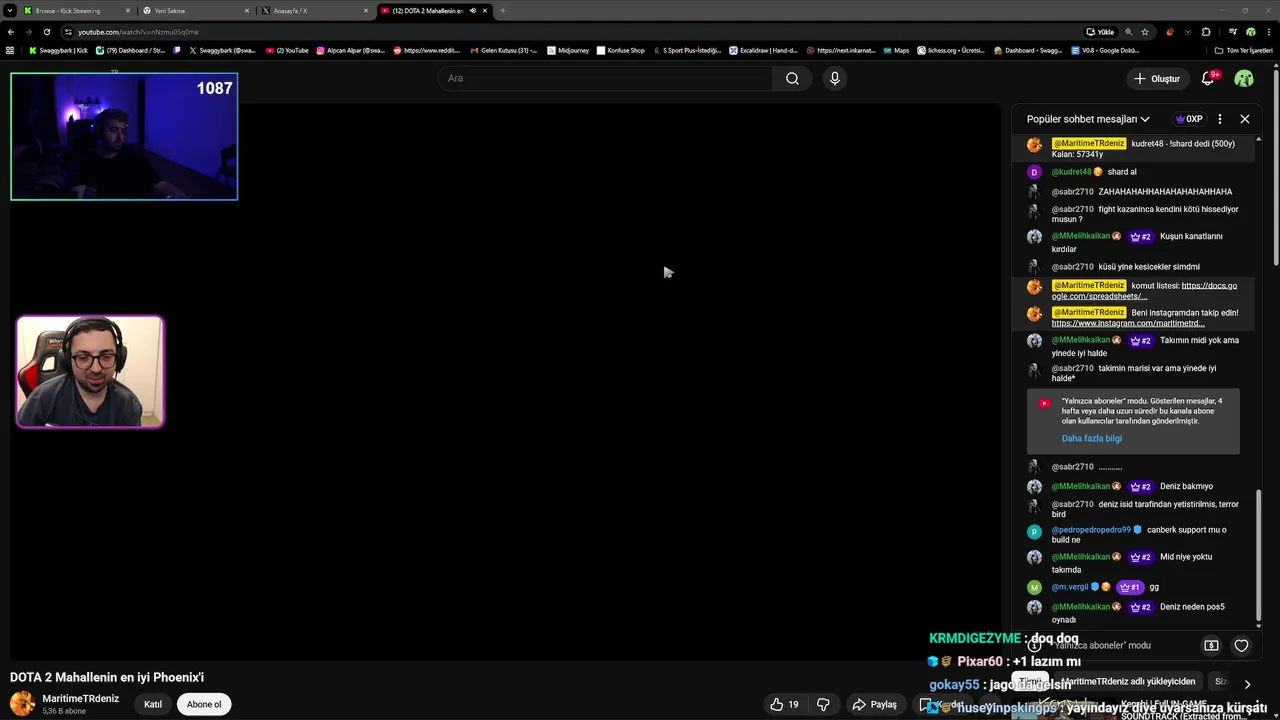The image size is (1280, 720).
Task: Open the (79) Dashboard bookmark
Action: pyautogui.click(x=130, y=50)
